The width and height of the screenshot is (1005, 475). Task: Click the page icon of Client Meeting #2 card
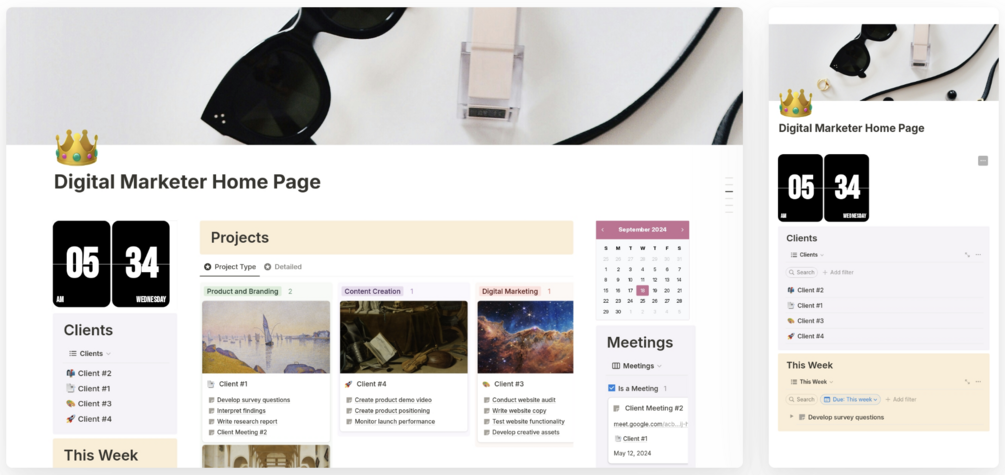[x=617, y=408]
